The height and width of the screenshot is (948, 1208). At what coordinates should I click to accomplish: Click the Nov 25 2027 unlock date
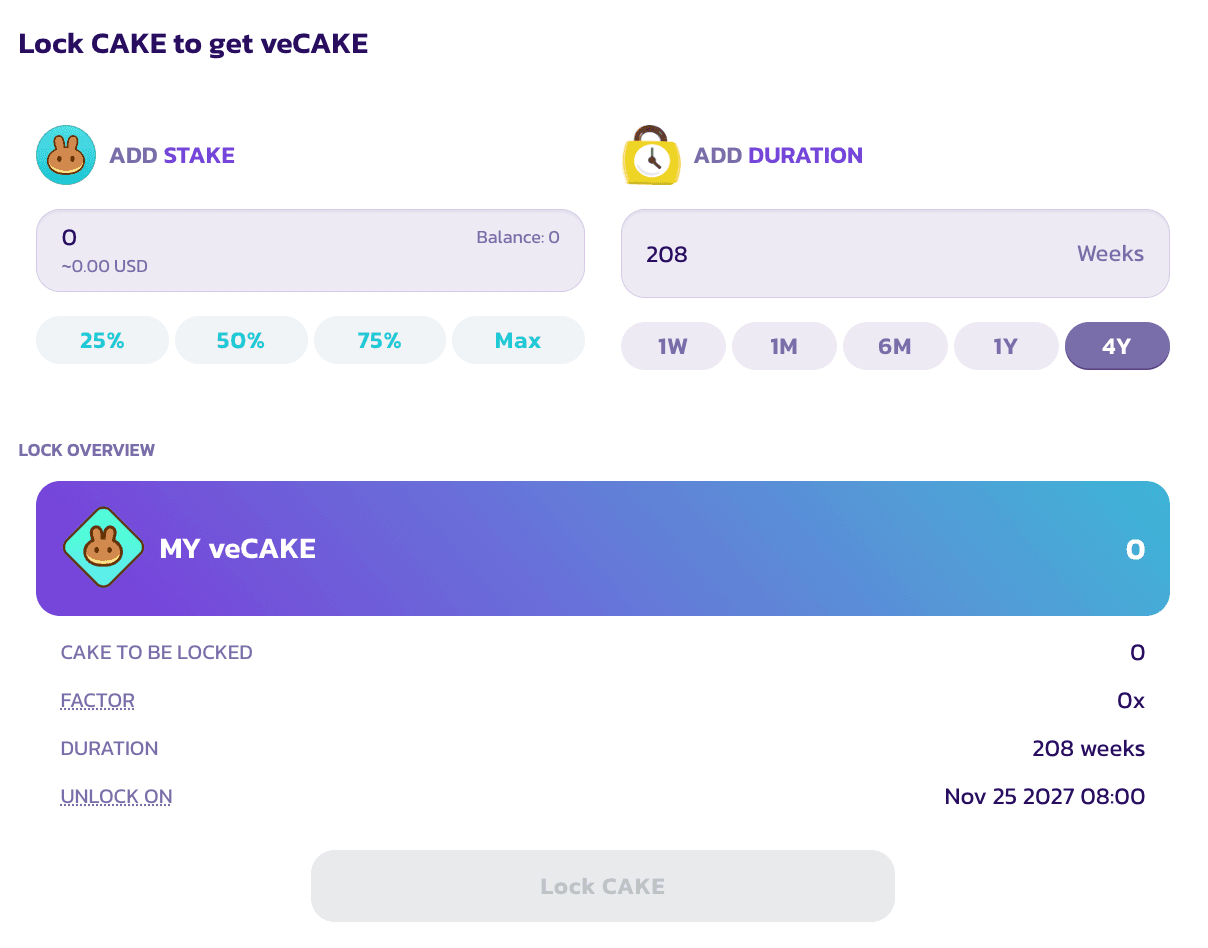tap(1044, 797)
